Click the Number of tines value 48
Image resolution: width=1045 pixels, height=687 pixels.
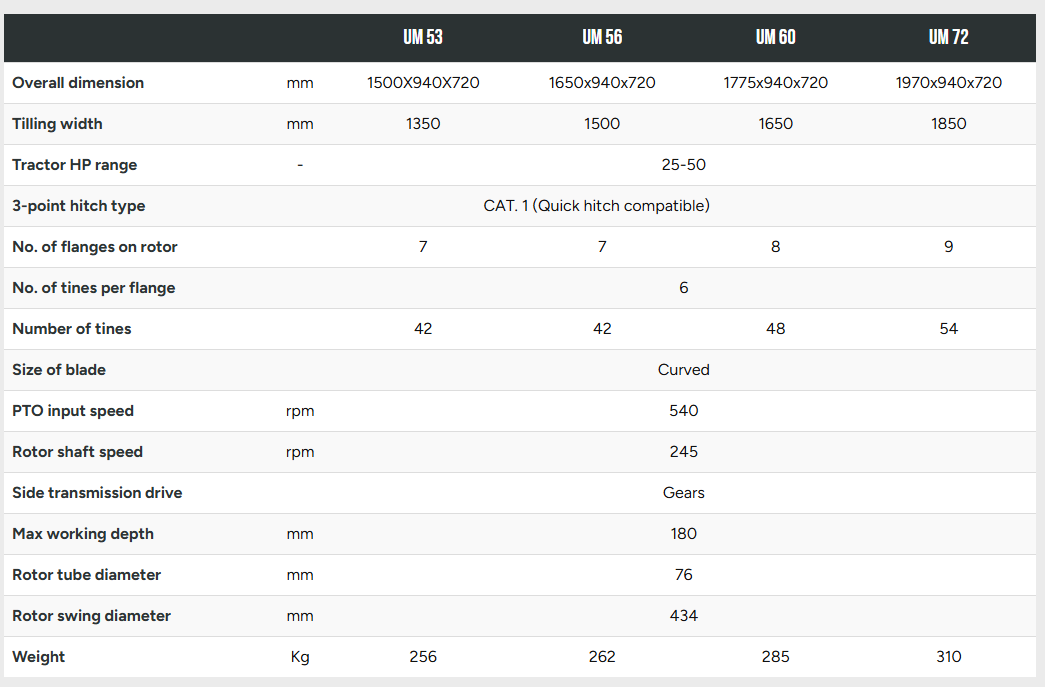[x=776, y=329]
